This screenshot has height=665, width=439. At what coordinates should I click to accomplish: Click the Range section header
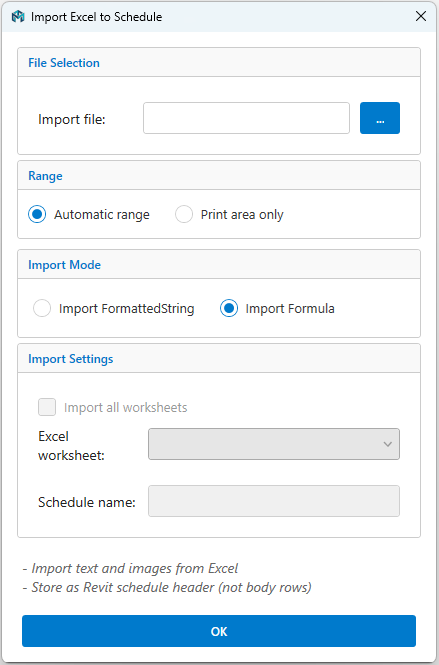[45, 176]
